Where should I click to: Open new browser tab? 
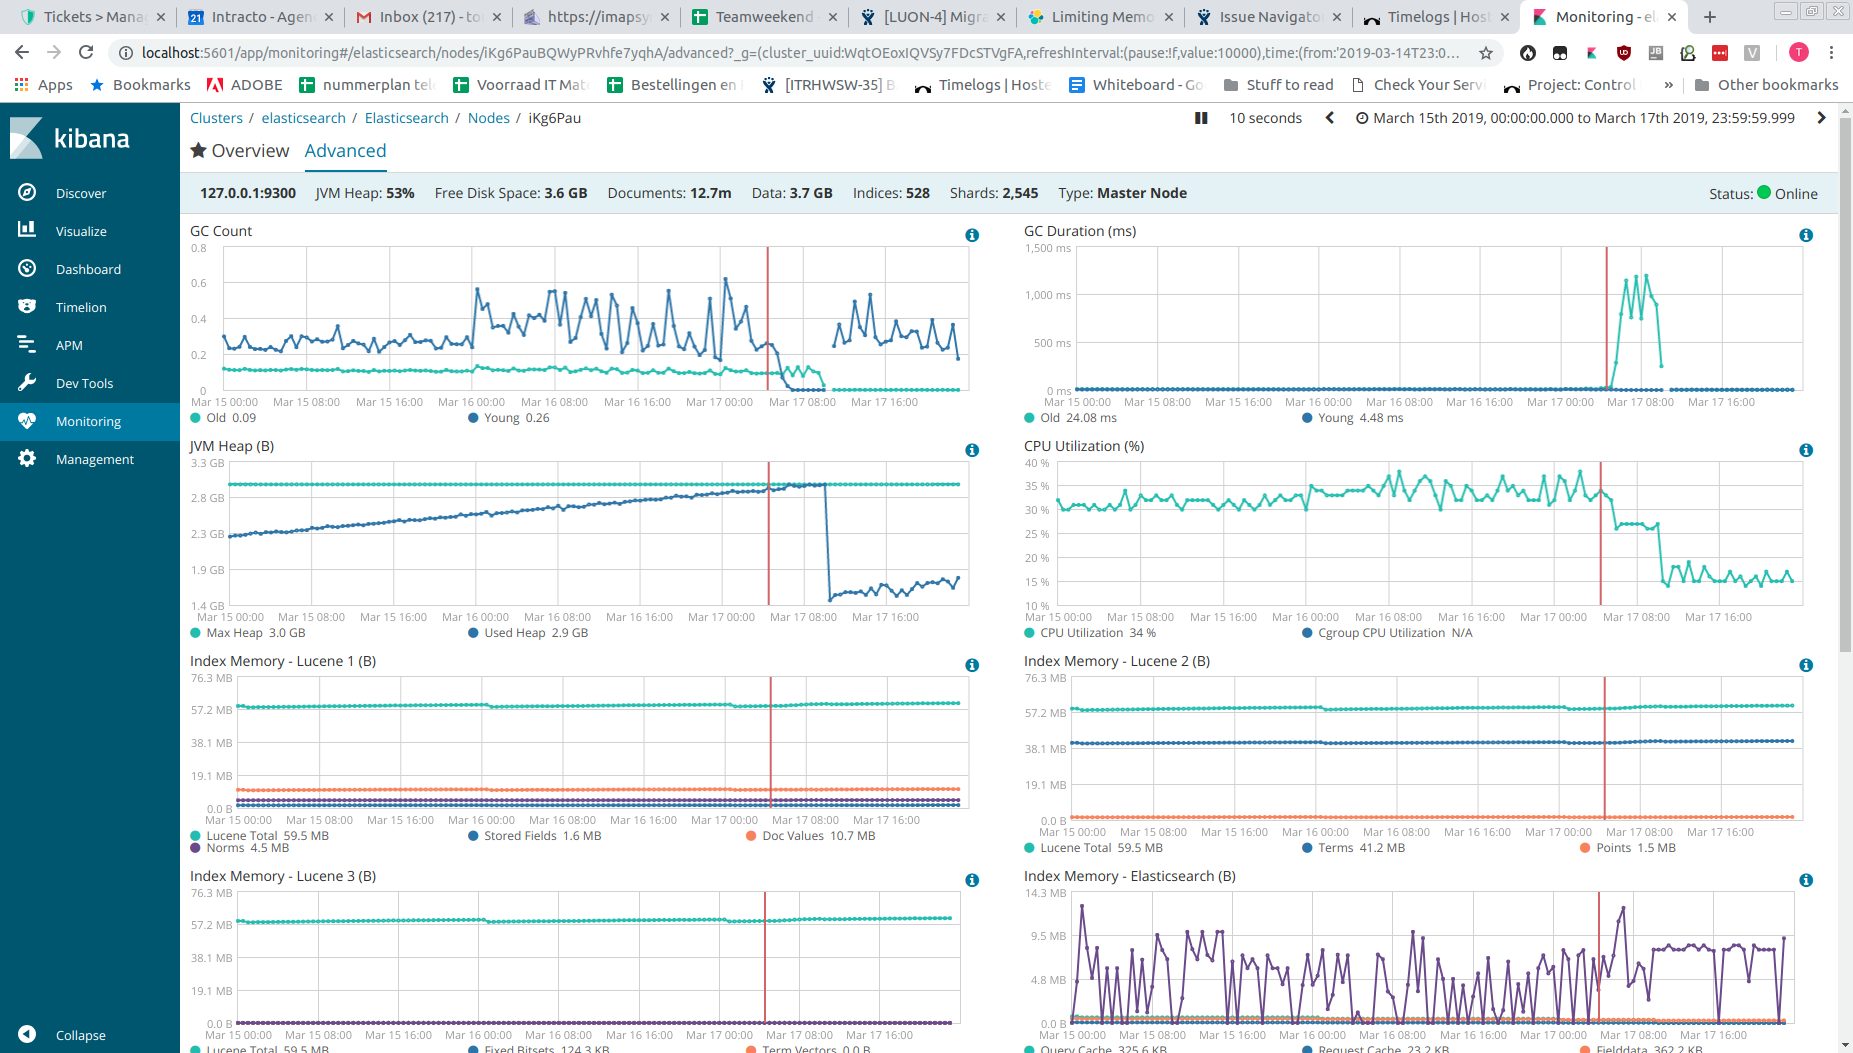(1710, 17)
